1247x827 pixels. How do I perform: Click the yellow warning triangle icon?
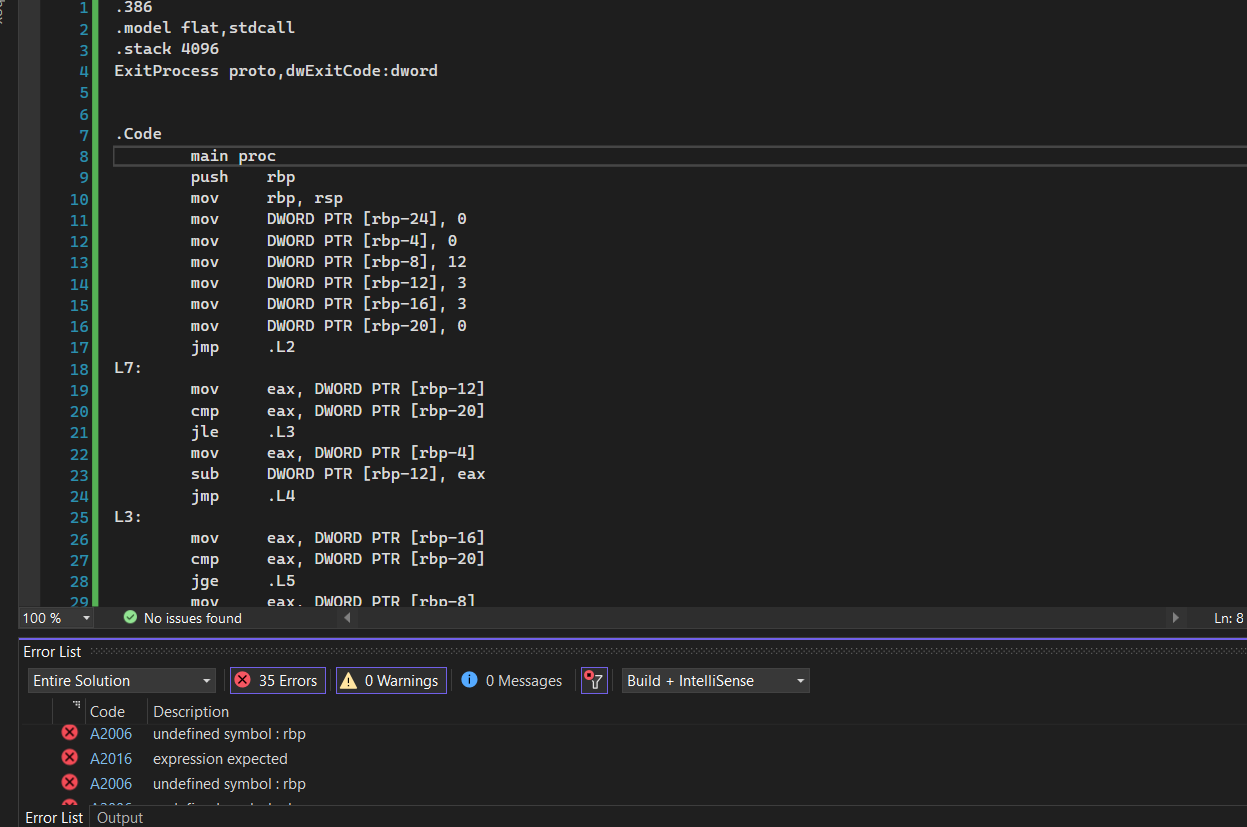tap(348, 681)
